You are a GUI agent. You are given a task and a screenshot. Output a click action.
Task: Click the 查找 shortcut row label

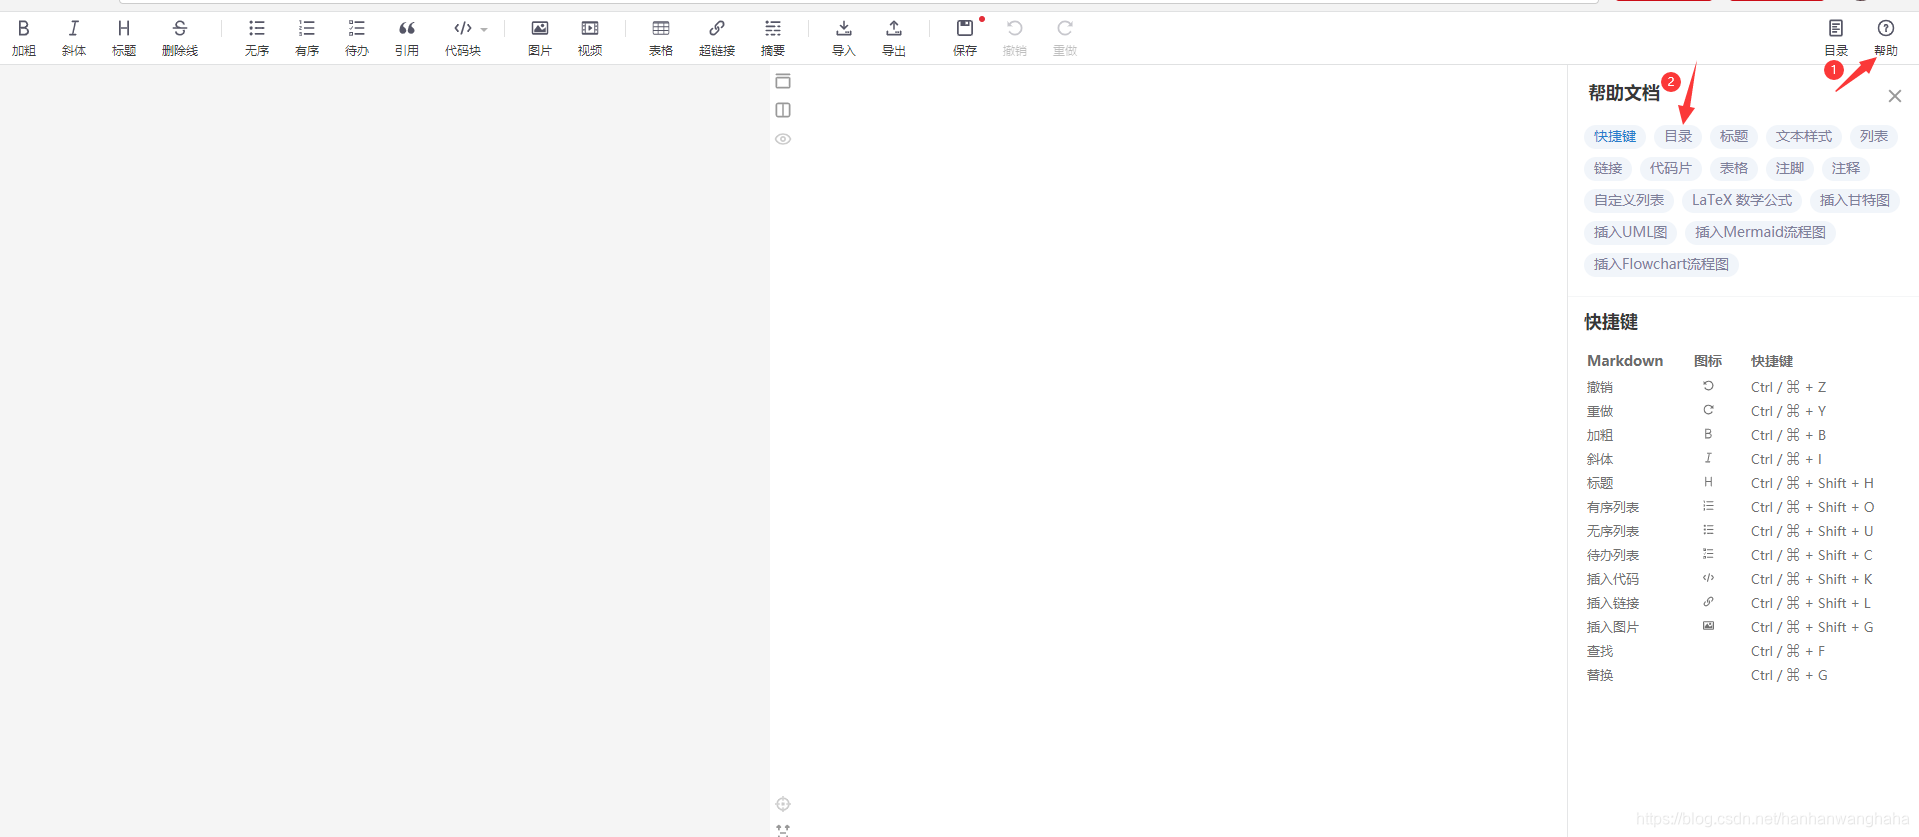coord(1600,651)
